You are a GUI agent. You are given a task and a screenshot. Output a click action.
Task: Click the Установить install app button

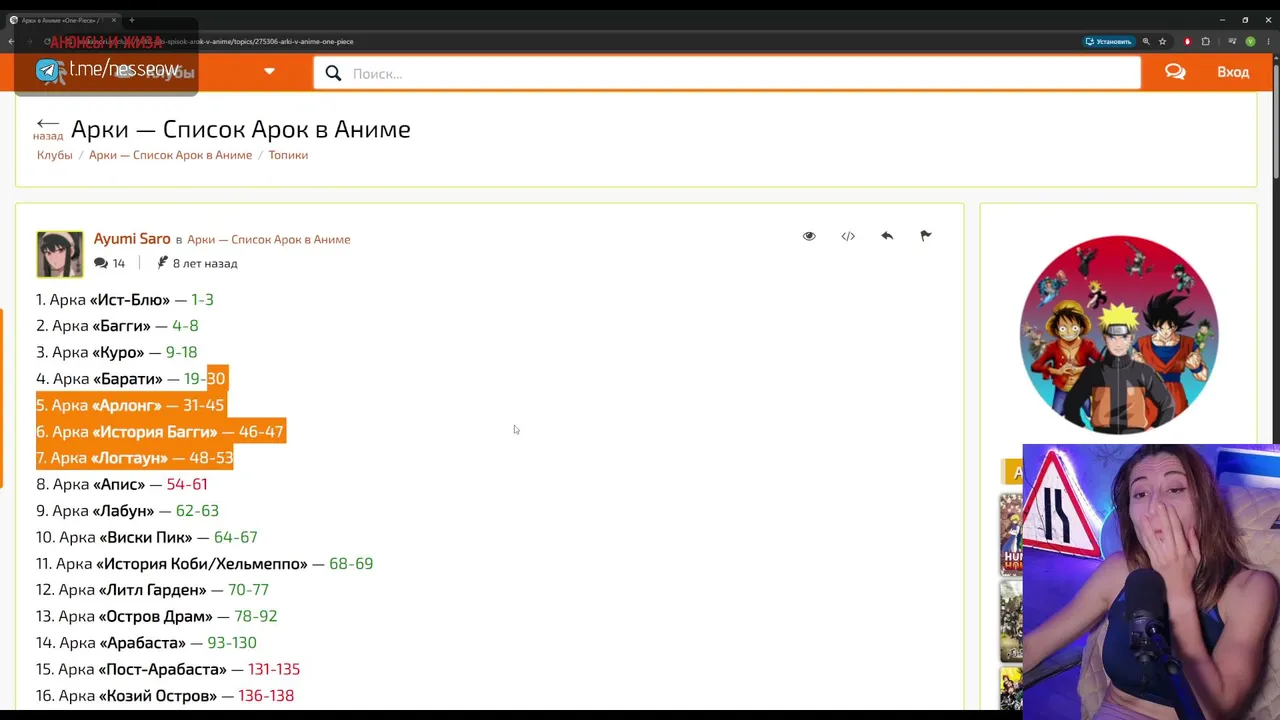(x=1109, y=41)
